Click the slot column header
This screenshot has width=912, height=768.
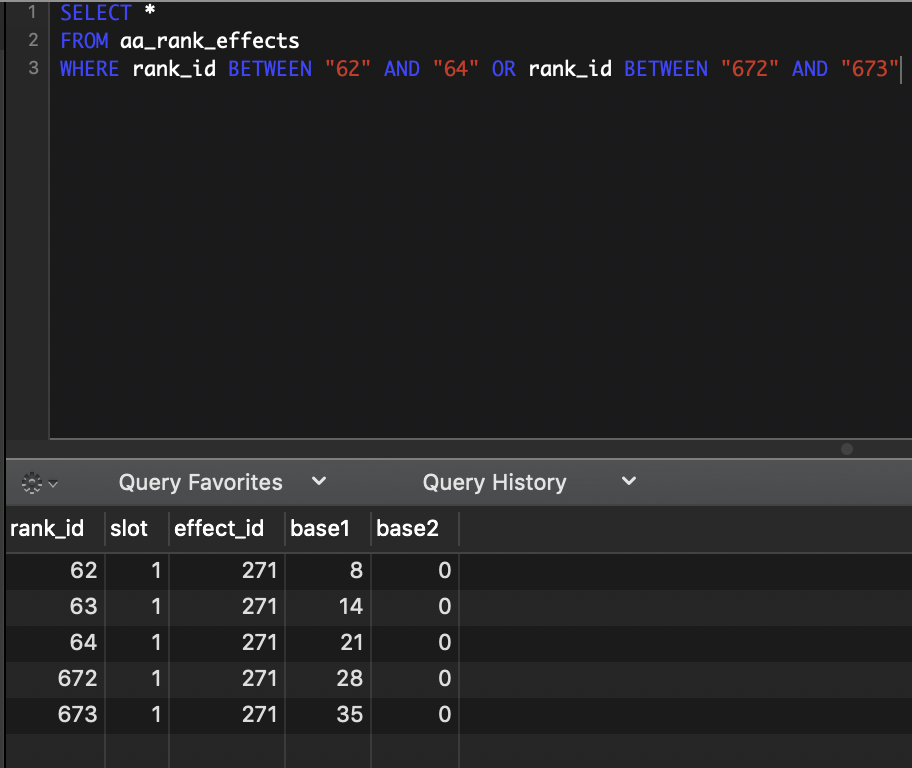[x=129, y=529]
